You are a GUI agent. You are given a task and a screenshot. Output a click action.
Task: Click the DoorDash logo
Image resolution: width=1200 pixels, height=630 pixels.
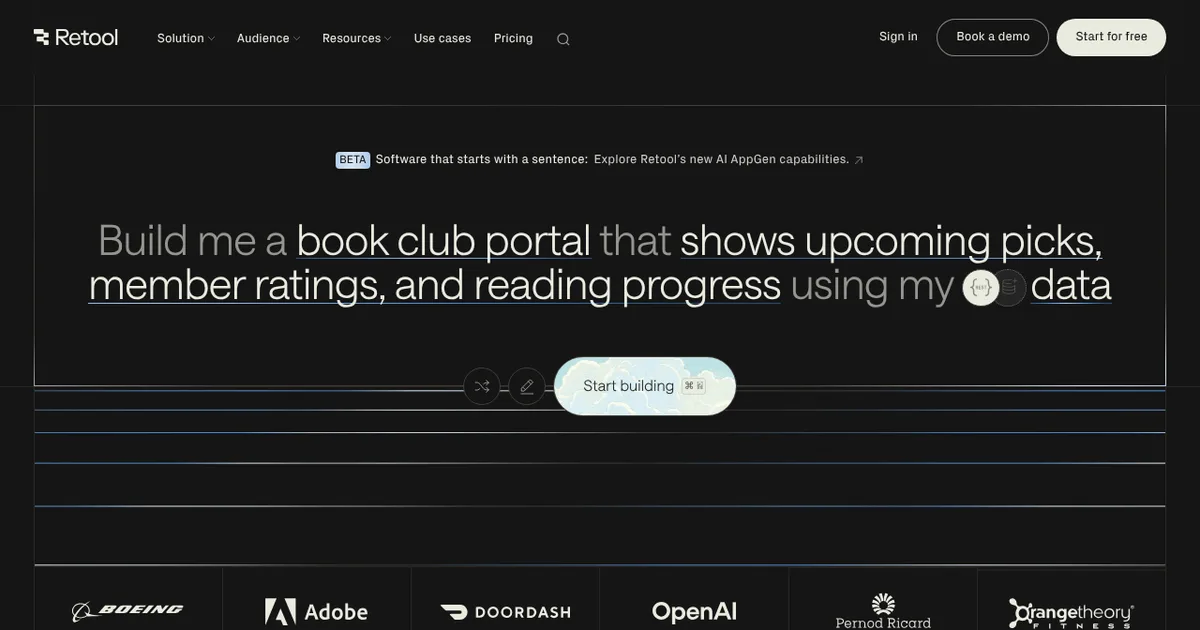click(x=505, y=612)
